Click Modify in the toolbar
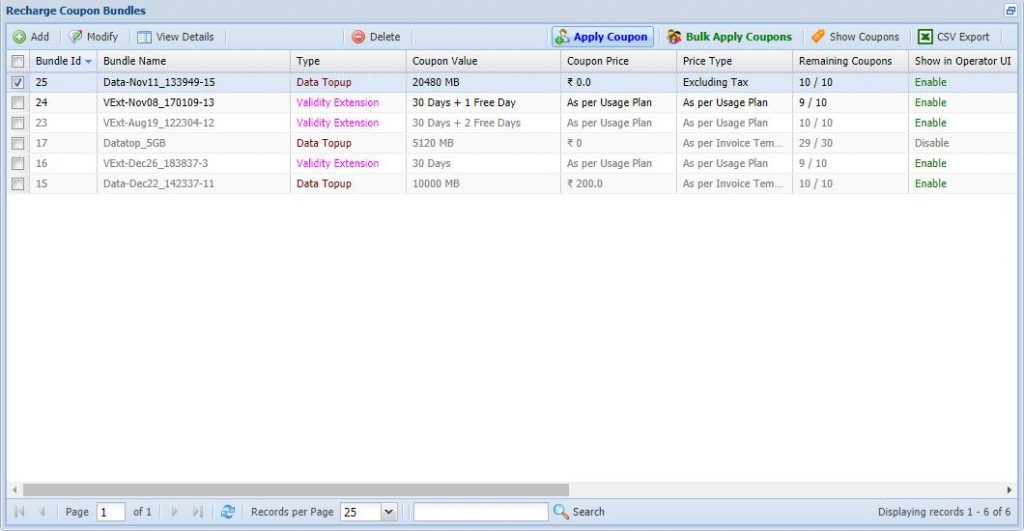The width and height of the screenshot is (1024, 531). 93,37
